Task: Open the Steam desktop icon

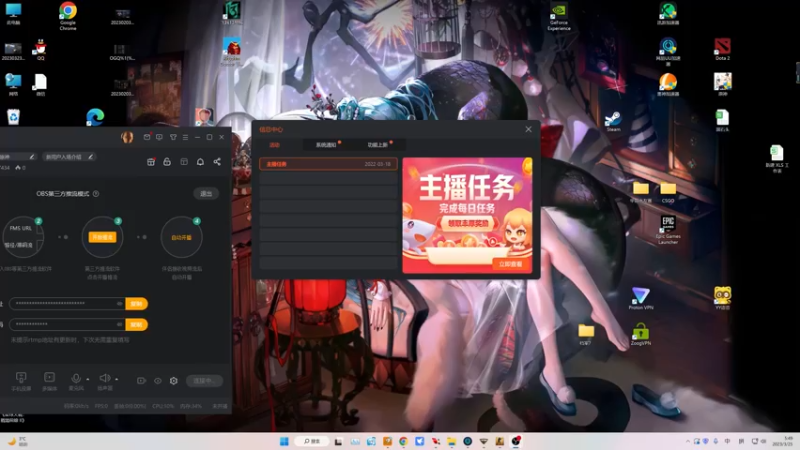Action: [x=613, y=121]
